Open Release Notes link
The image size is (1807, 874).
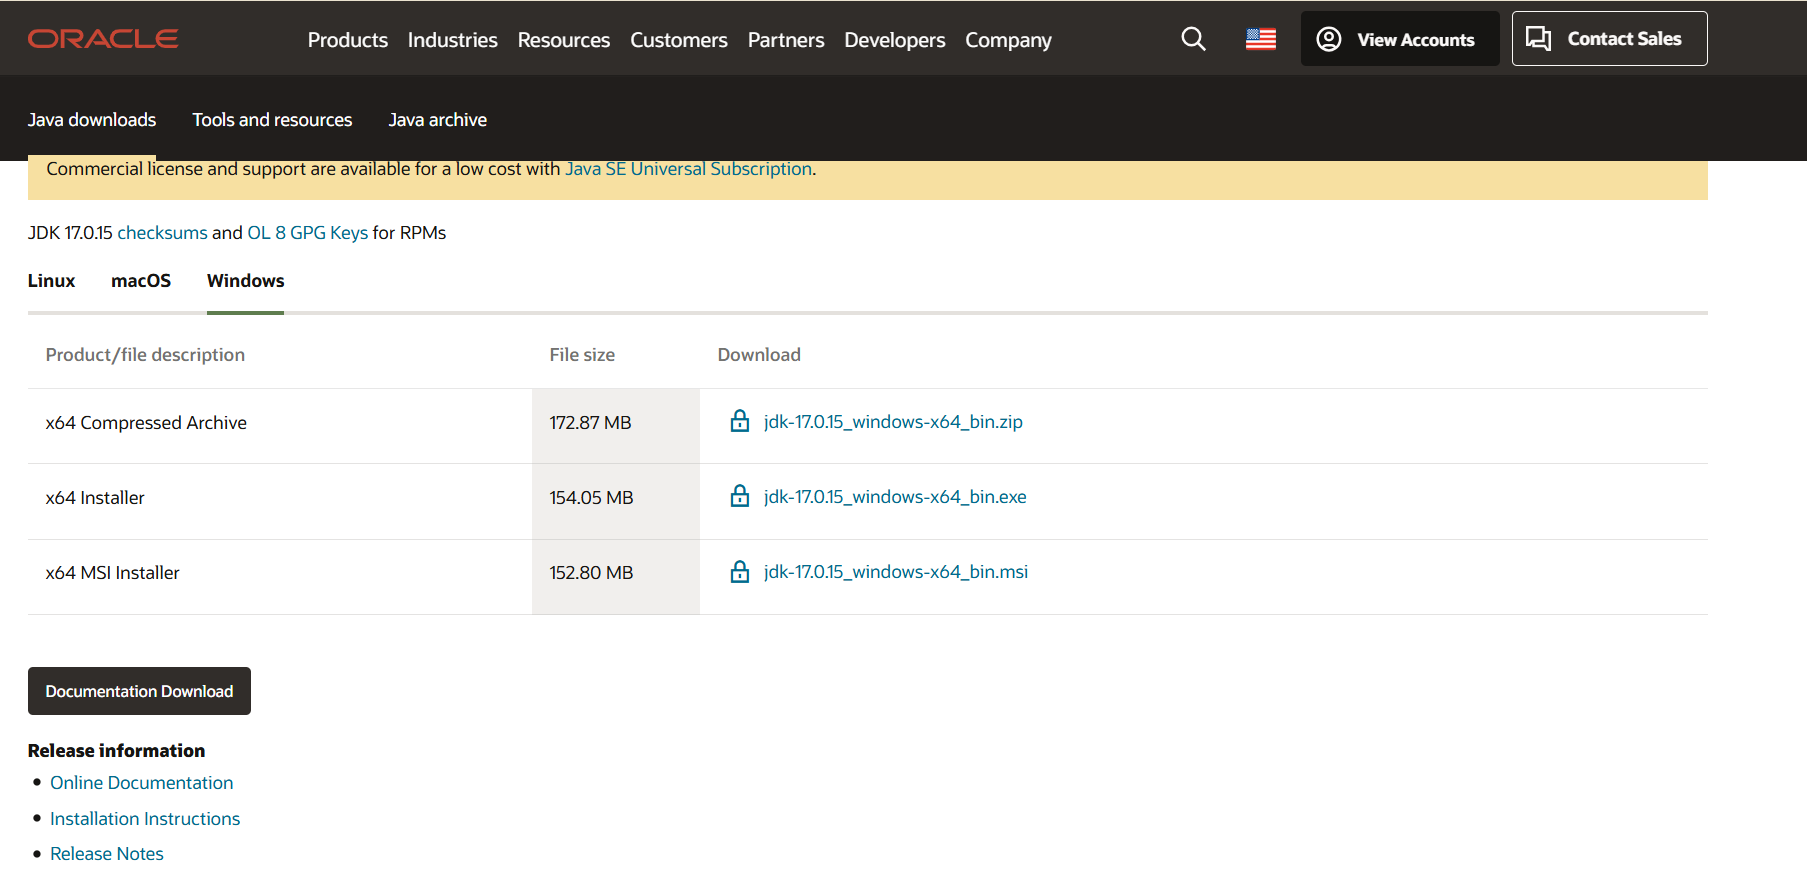[107, 854]
